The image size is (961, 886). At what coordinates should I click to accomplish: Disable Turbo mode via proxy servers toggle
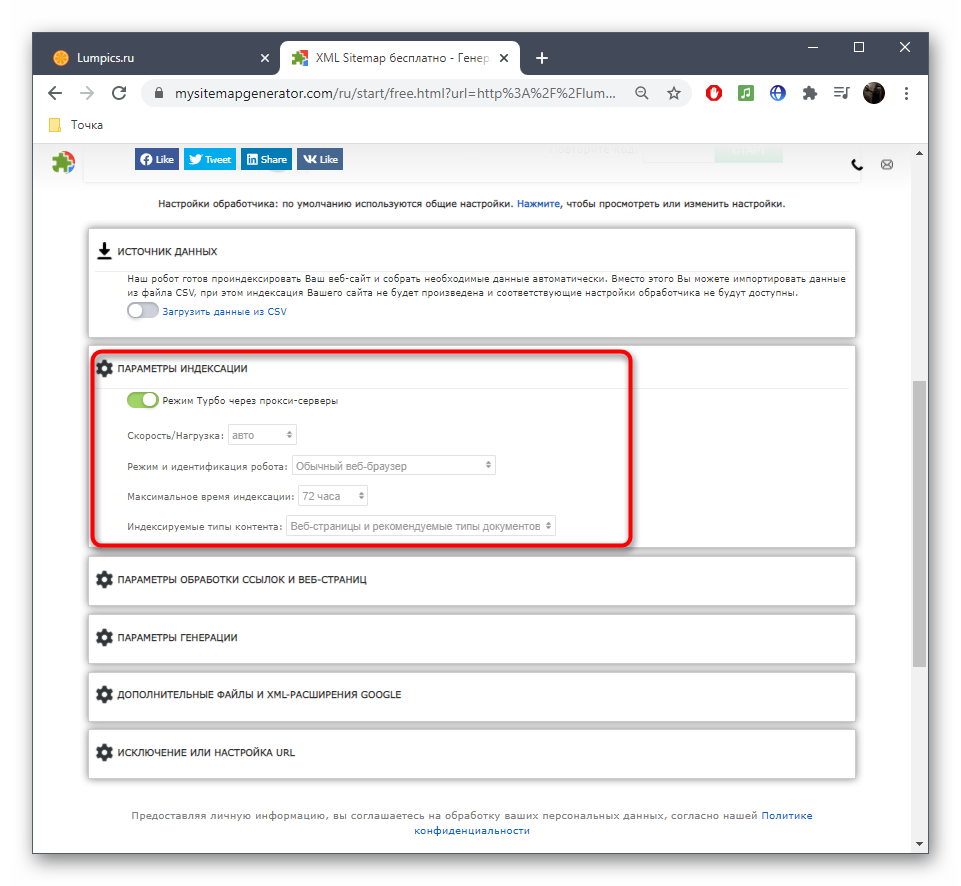tap(143, 400)
